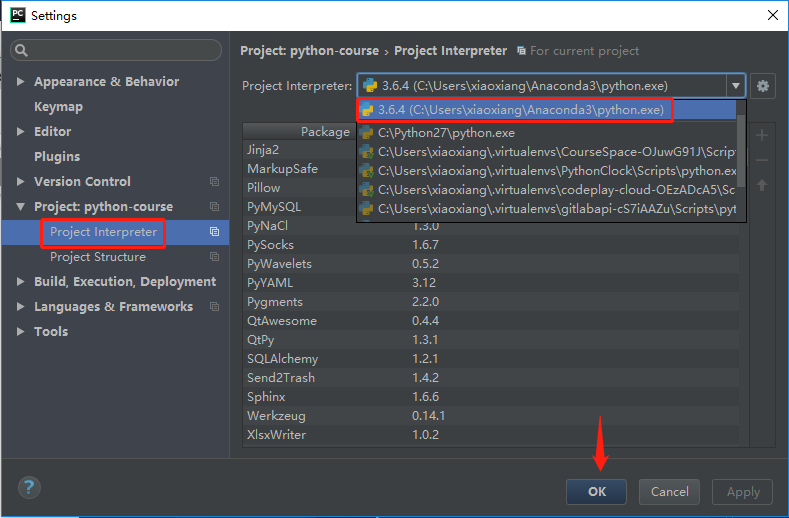Click the Apply button
Image resolution: width=789 pixels, height=518 pixels.
(743, 492)
